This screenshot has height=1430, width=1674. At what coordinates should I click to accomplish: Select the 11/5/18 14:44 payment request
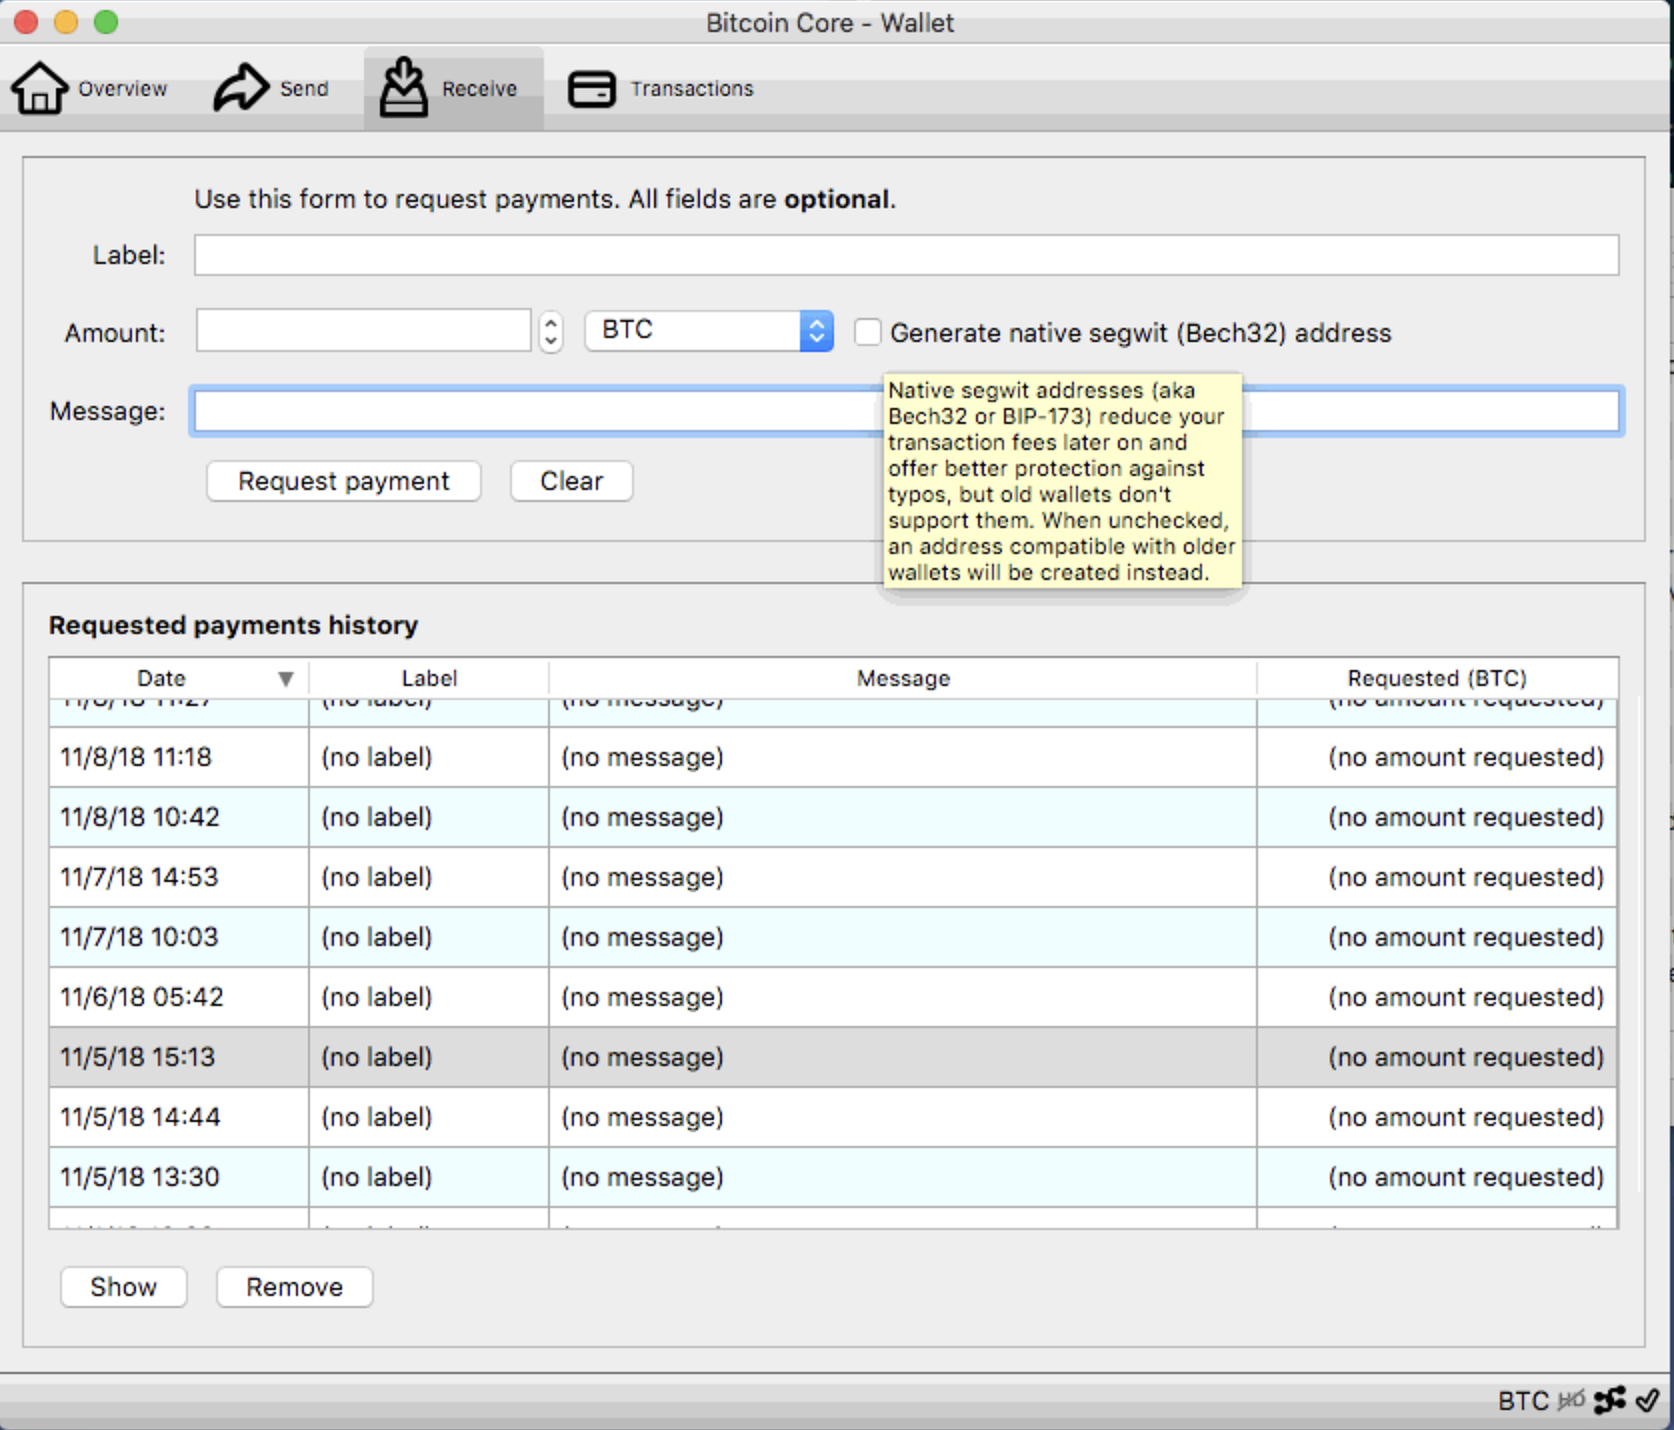click(833, 1117)
